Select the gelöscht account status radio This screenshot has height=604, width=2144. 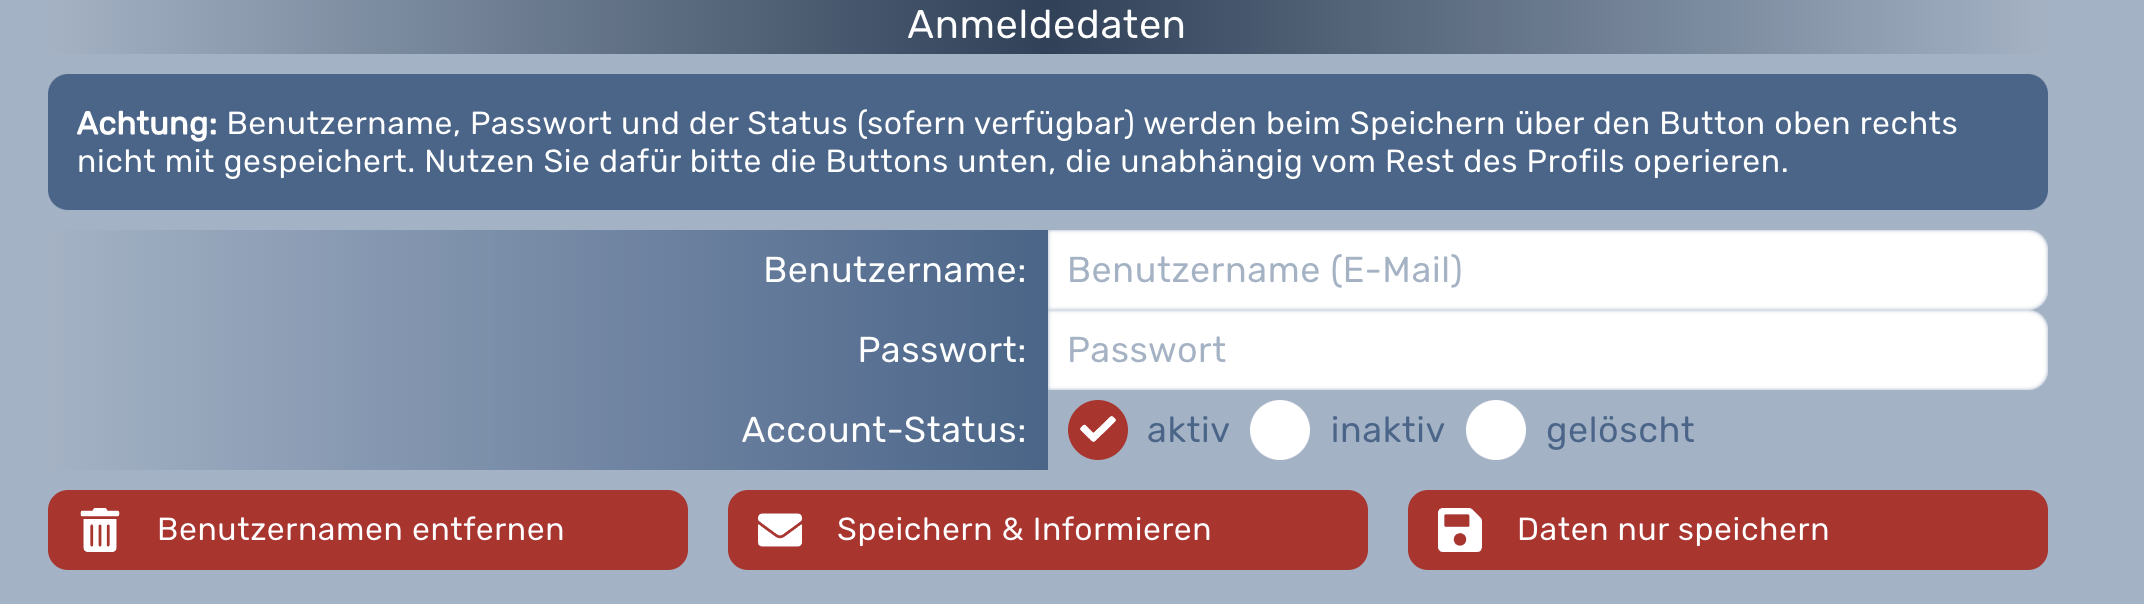pos(1495,430)
